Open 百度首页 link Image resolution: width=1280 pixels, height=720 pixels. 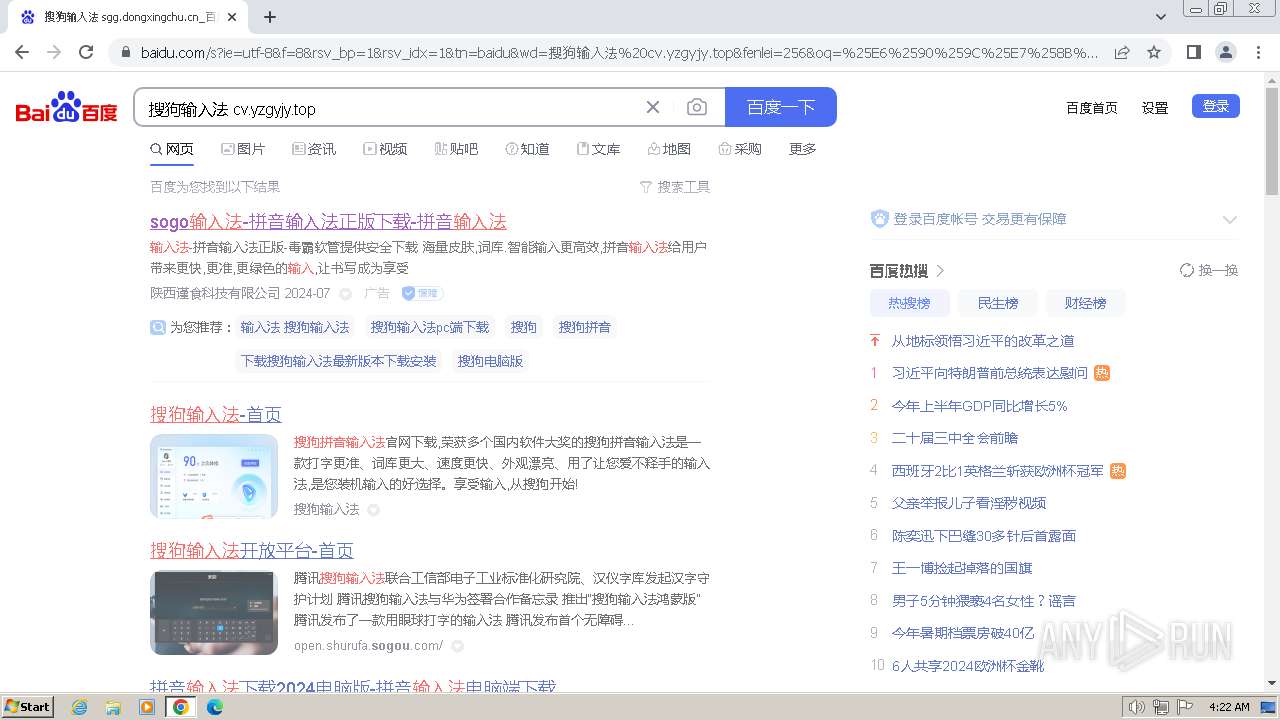pos(1092,108)
